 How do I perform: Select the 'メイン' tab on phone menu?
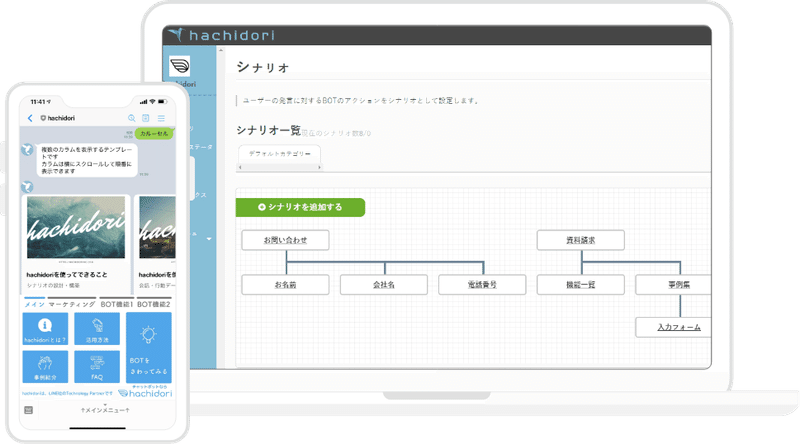[35, 304]
